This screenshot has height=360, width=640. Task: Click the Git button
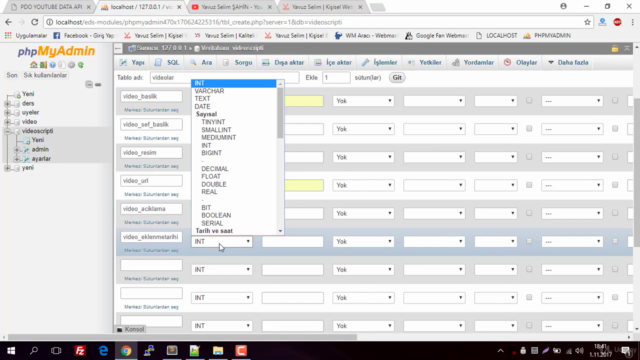coord(397,78)
